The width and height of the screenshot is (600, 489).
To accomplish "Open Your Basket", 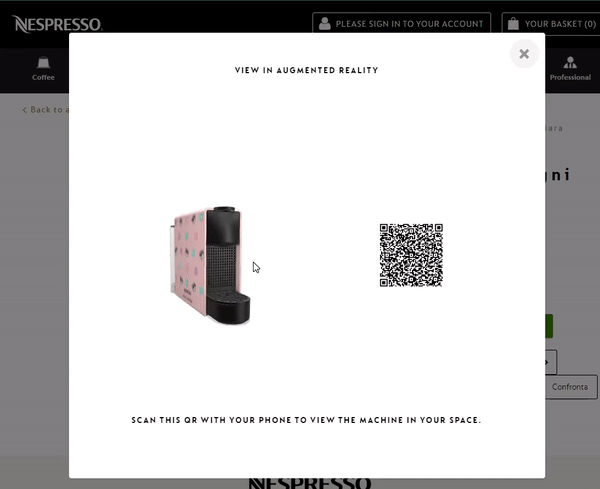I will pyautogui.click(x=550, y=23).
